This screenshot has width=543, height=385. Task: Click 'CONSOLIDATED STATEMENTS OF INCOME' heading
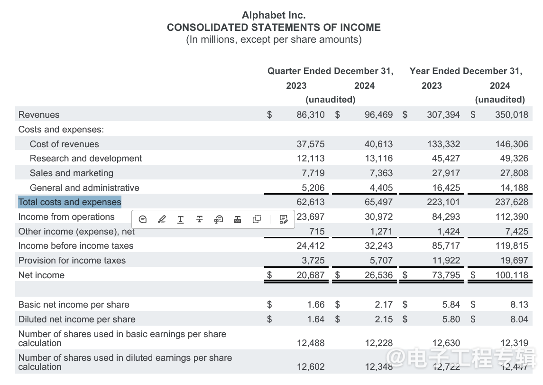pos(274,27)
